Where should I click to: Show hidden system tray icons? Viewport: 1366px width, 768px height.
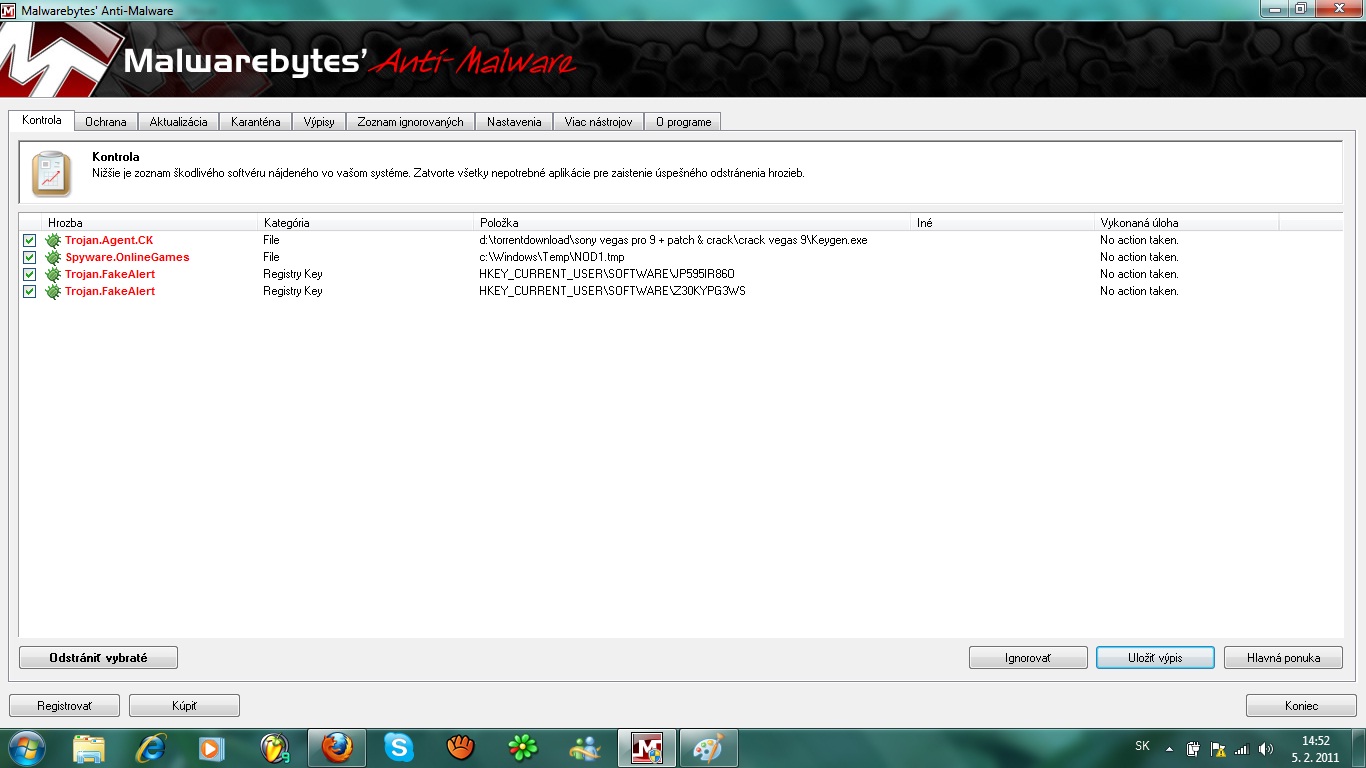coord(1169,749)
